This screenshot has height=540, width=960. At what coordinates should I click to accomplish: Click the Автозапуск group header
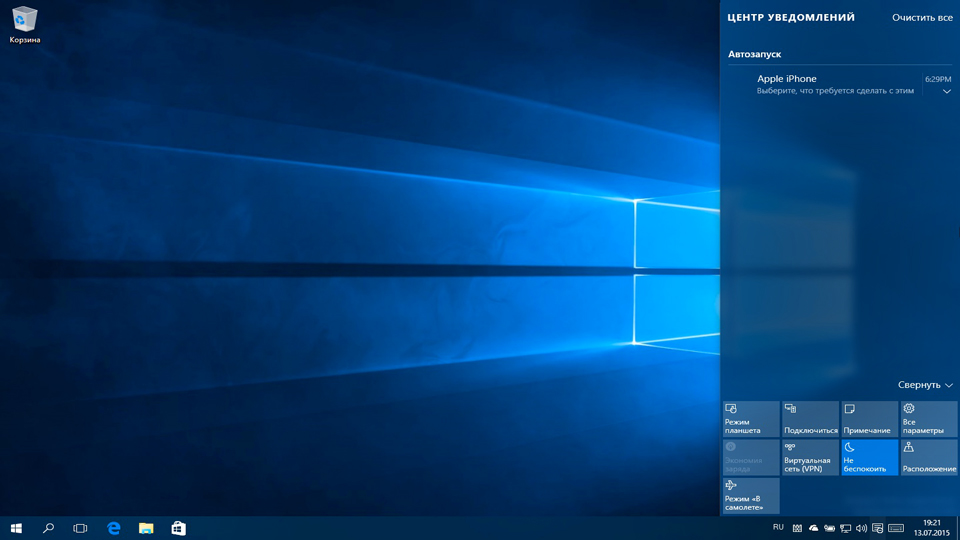tap(754, 54)
